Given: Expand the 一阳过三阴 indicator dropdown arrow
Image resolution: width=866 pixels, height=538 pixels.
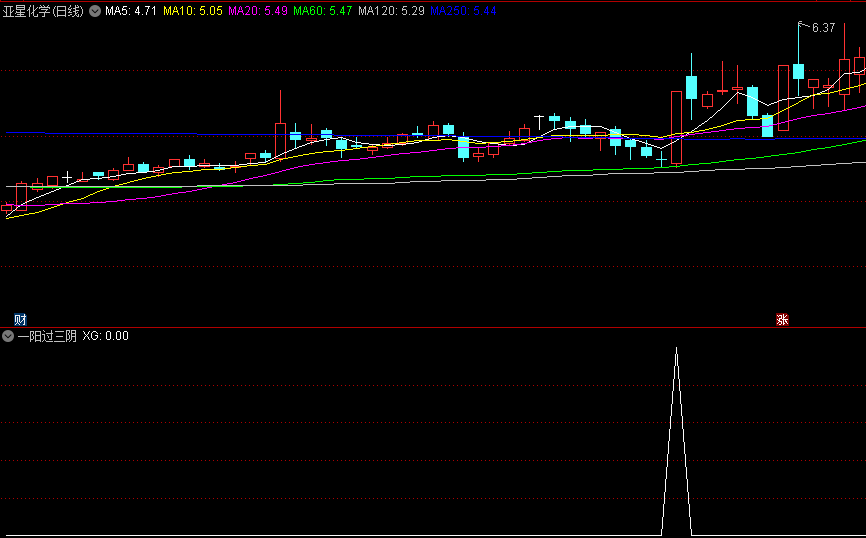Looking at the screenshot, I should point(8,336).
